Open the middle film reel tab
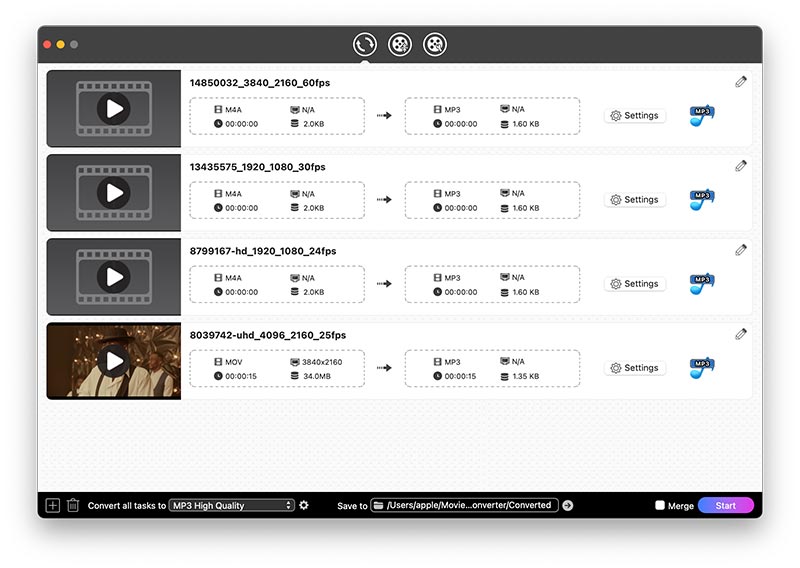 click(x=400, y=44)
